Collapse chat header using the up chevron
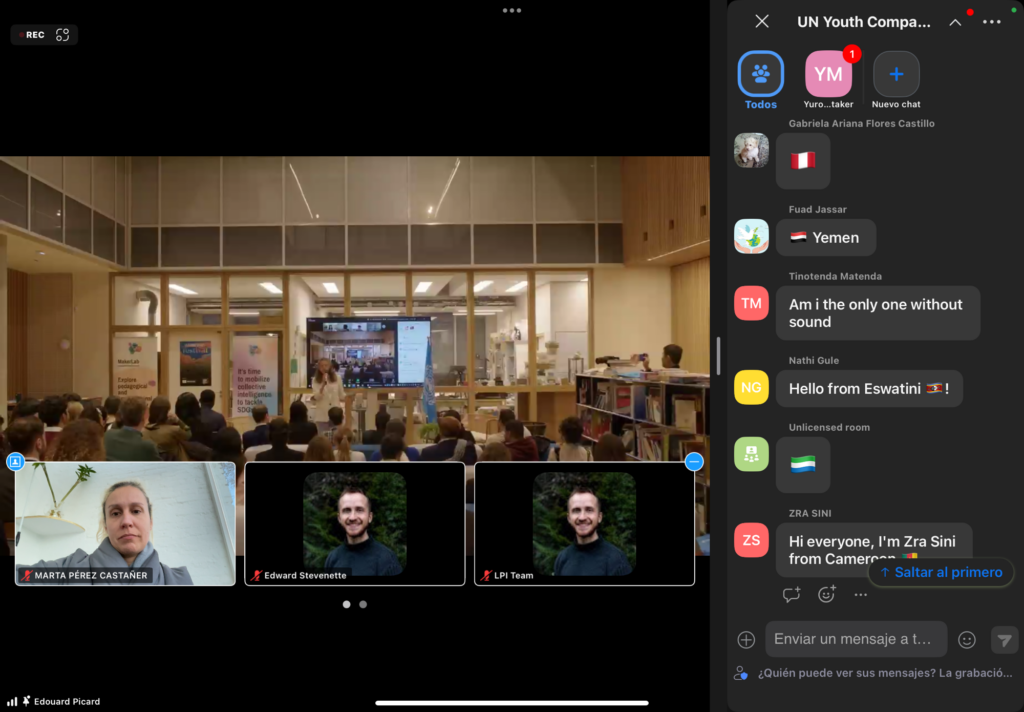Image resolution: width=1024 pixels, height=712 pixels. pos(955,22)
